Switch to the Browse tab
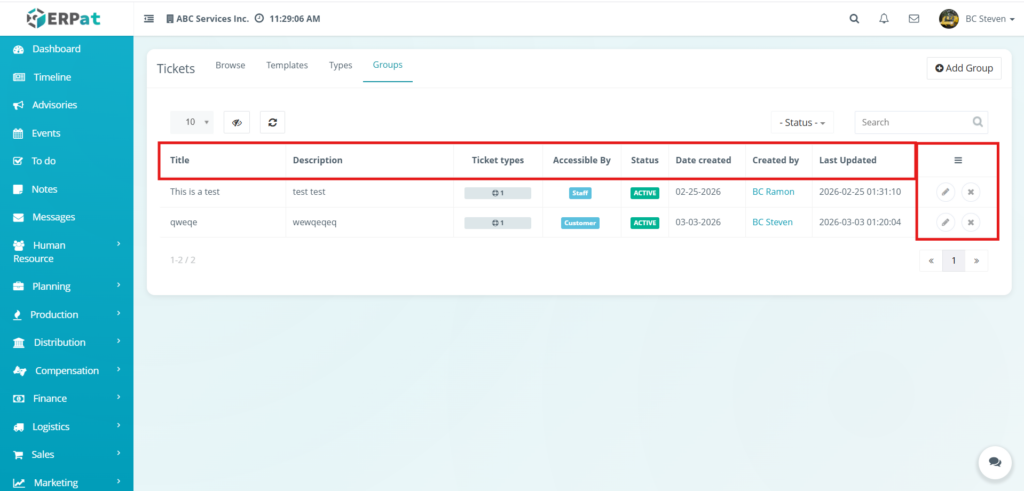 click(230, 65)
